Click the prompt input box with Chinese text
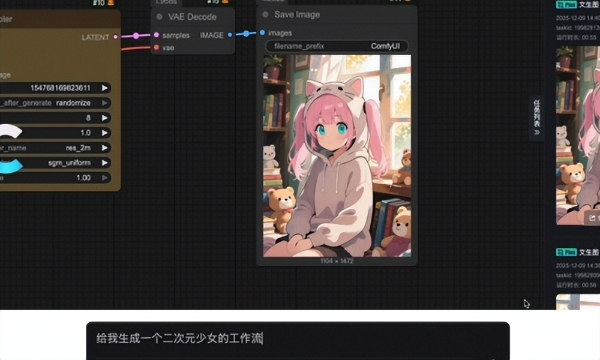Screen dimensions: 600x360 click(298, 340)
